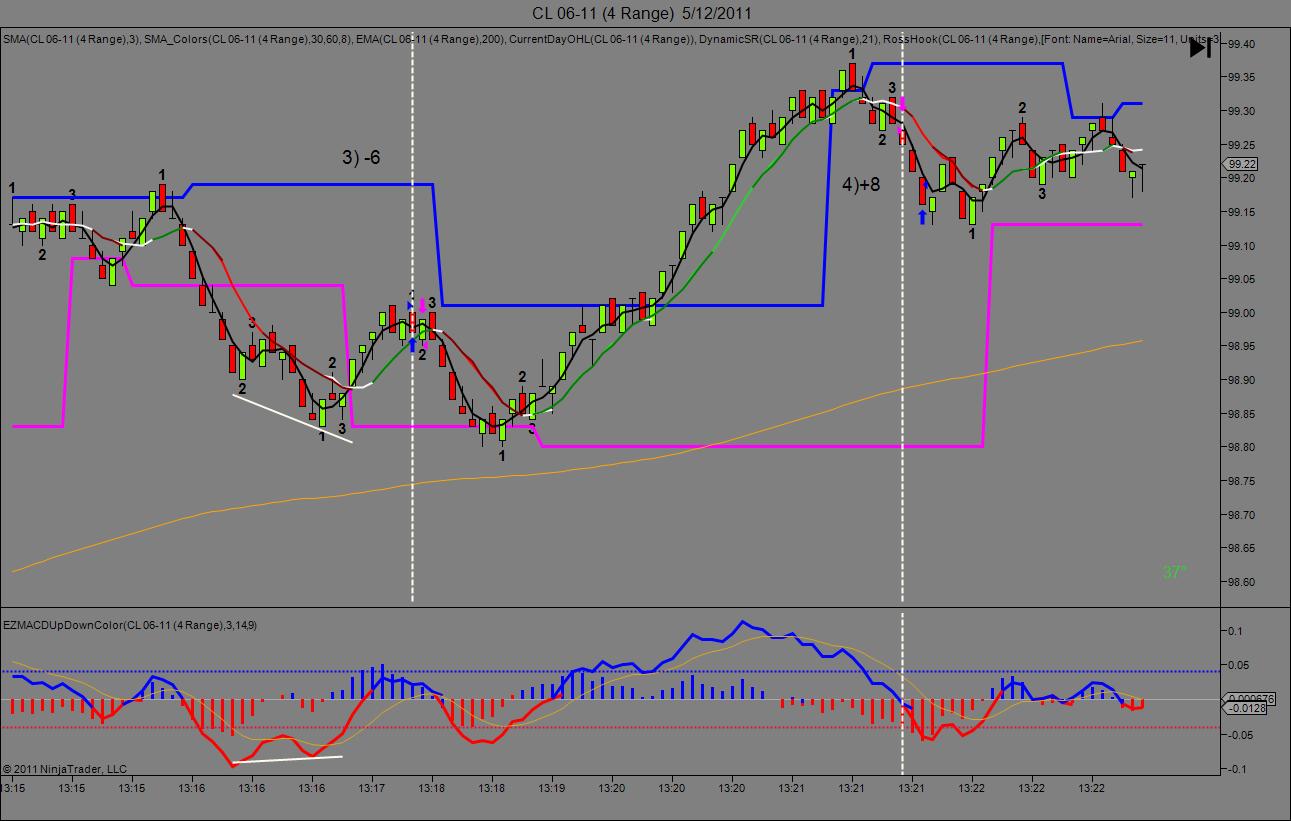This screenshot has height=821, width=1291.
Task: Click the 98.85 price axis label
Action: [x=1243, y=414]
